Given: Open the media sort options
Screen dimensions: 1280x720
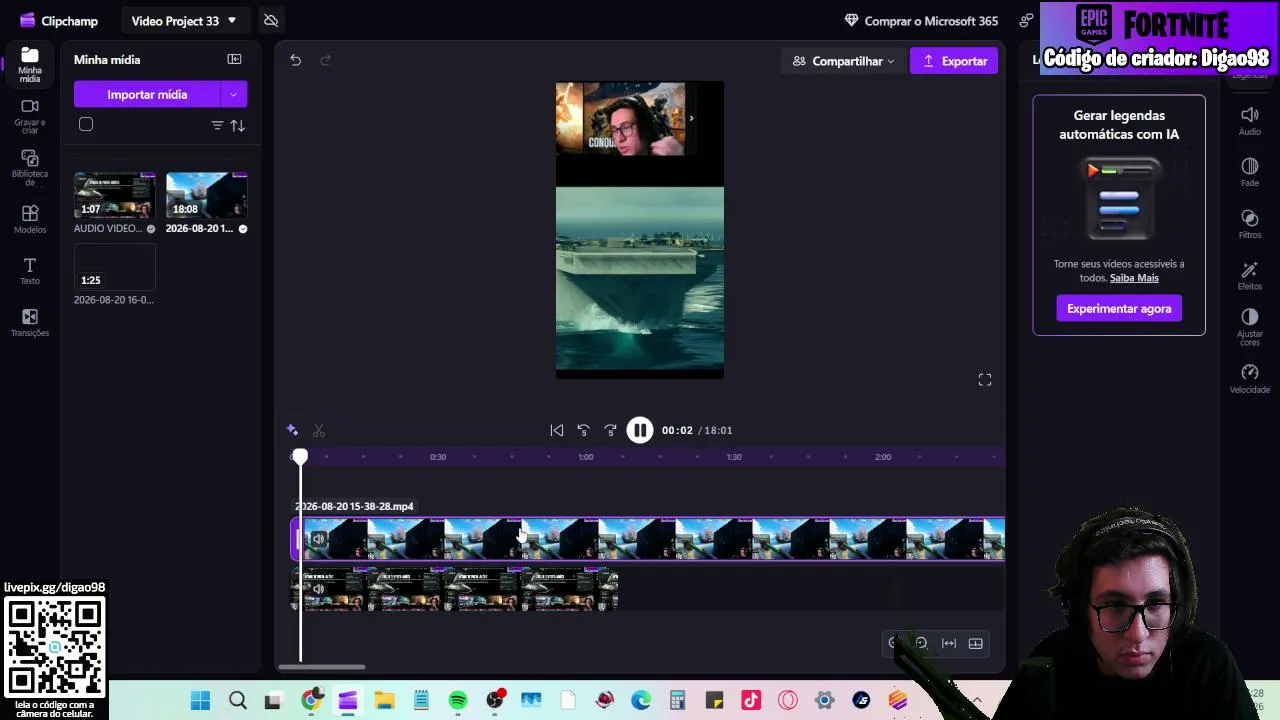Looking at the screenshot, I should (238, 125).
